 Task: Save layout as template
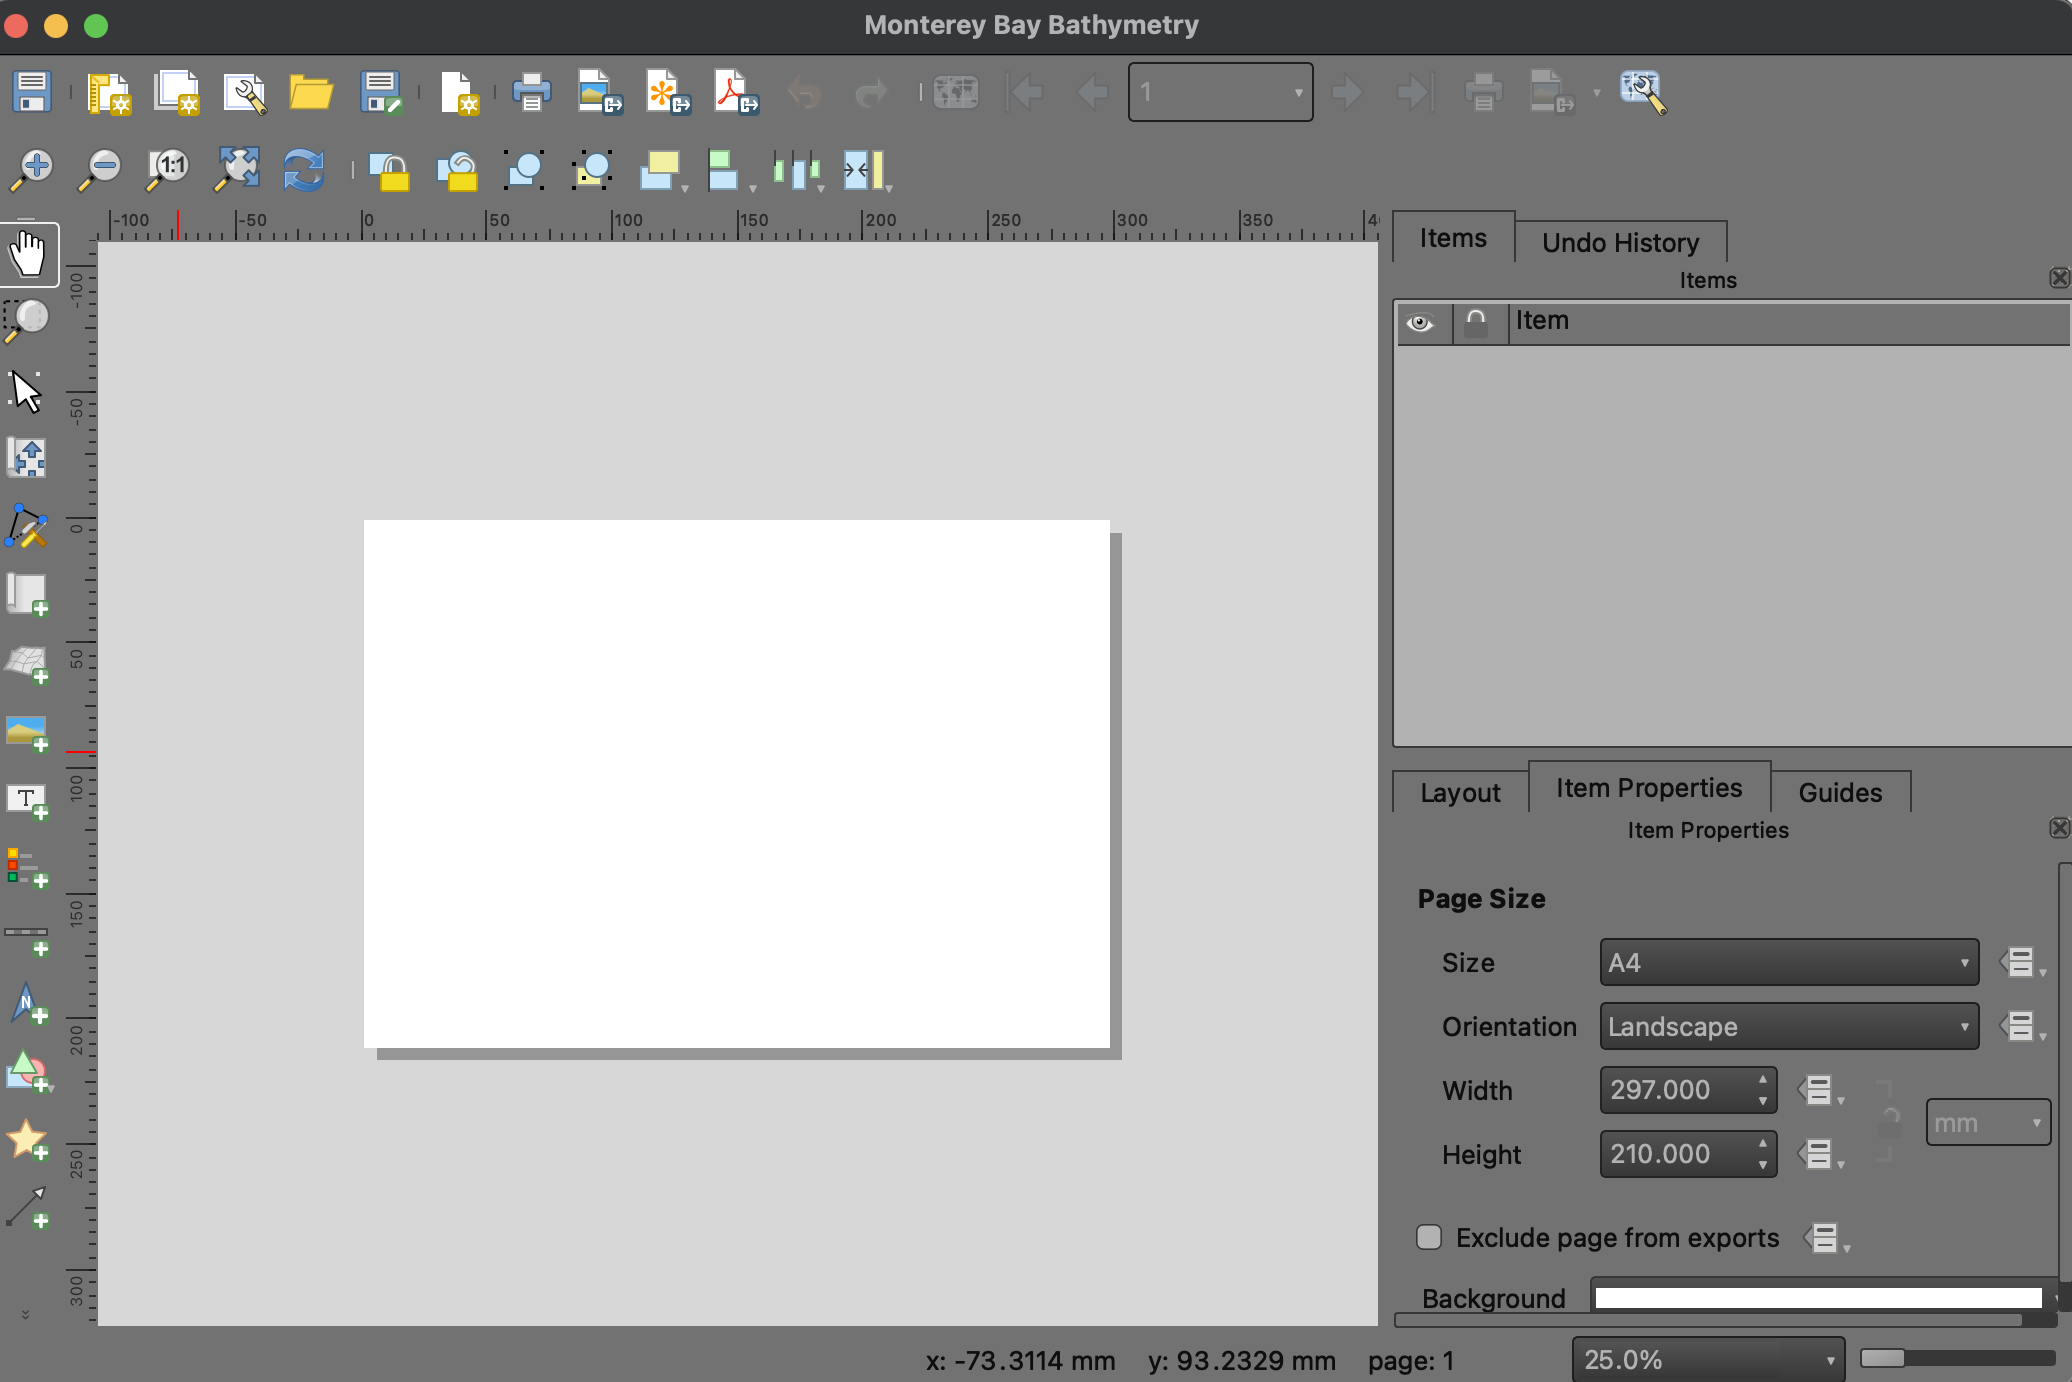click(381, 92)
